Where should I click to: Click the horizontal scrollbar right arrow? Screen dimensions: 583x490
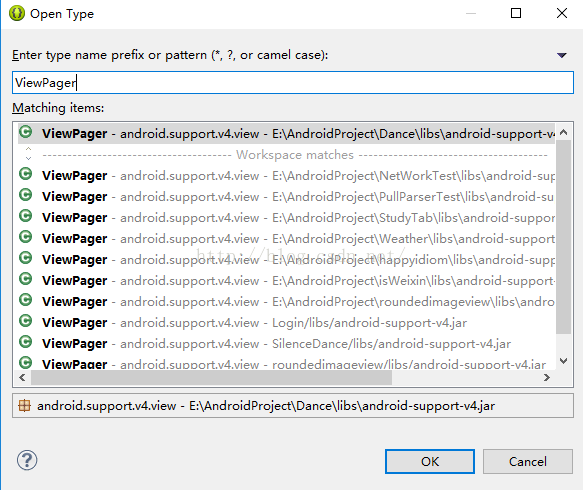(547, 378)
